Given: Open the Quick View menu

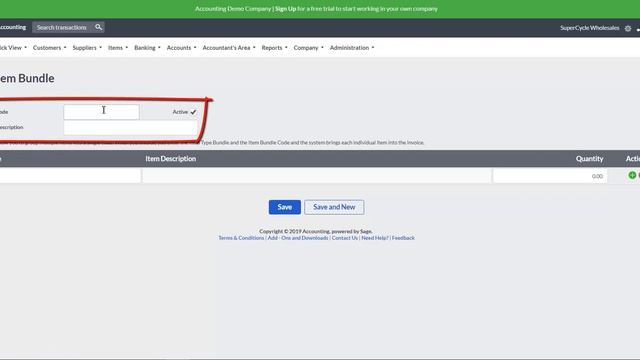Looking at the screenshot, I should click(12, 48).
